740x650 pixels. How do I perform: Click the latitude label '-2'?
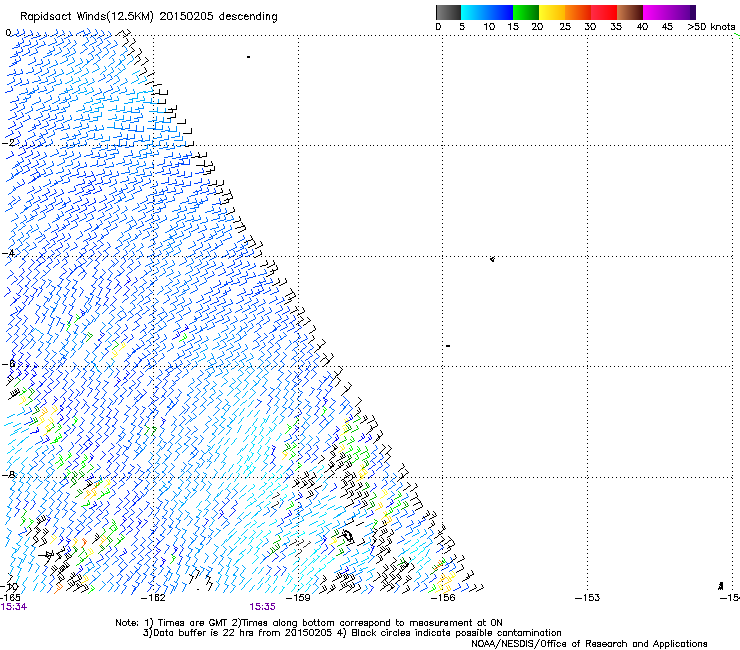[8, 143]
